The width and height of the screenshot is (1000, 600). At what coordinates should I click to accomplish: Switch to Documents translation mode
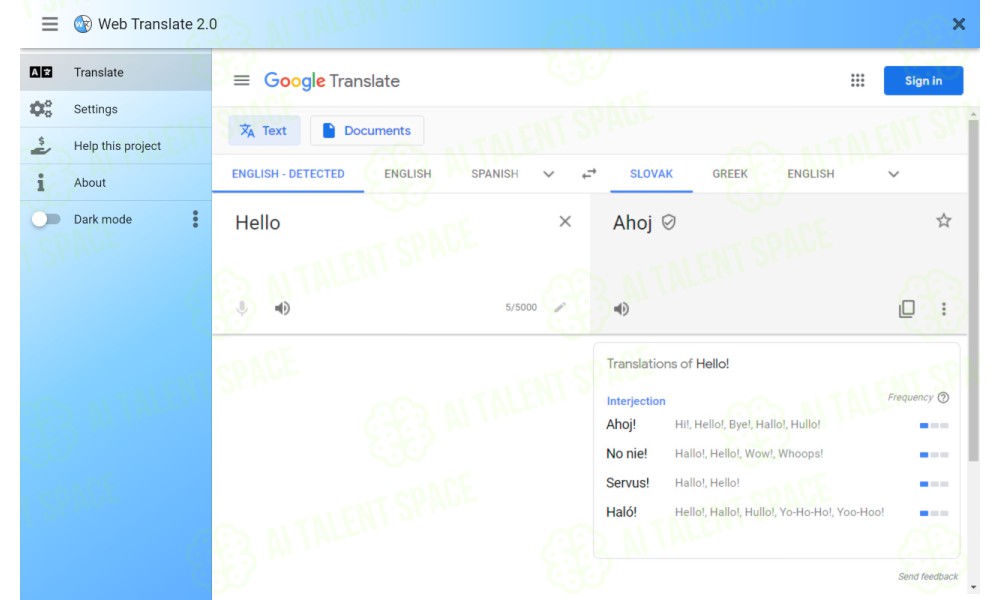point(367,131)
